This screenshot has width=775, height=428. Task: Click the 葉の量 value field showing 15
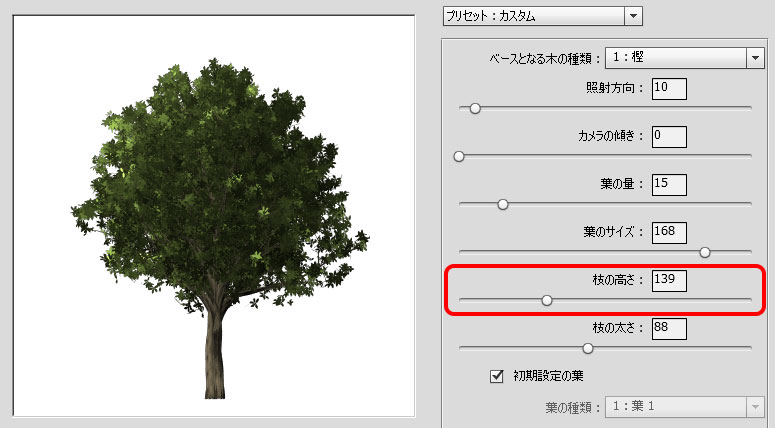669,185
